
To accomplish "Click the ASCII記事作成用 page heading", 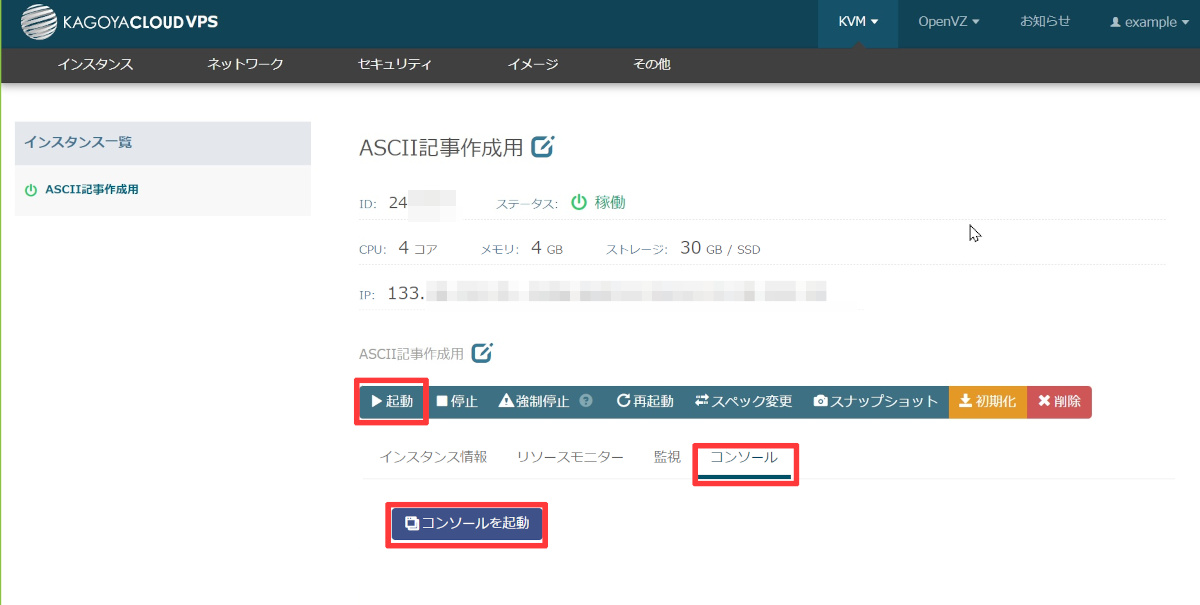I will 441,147.
